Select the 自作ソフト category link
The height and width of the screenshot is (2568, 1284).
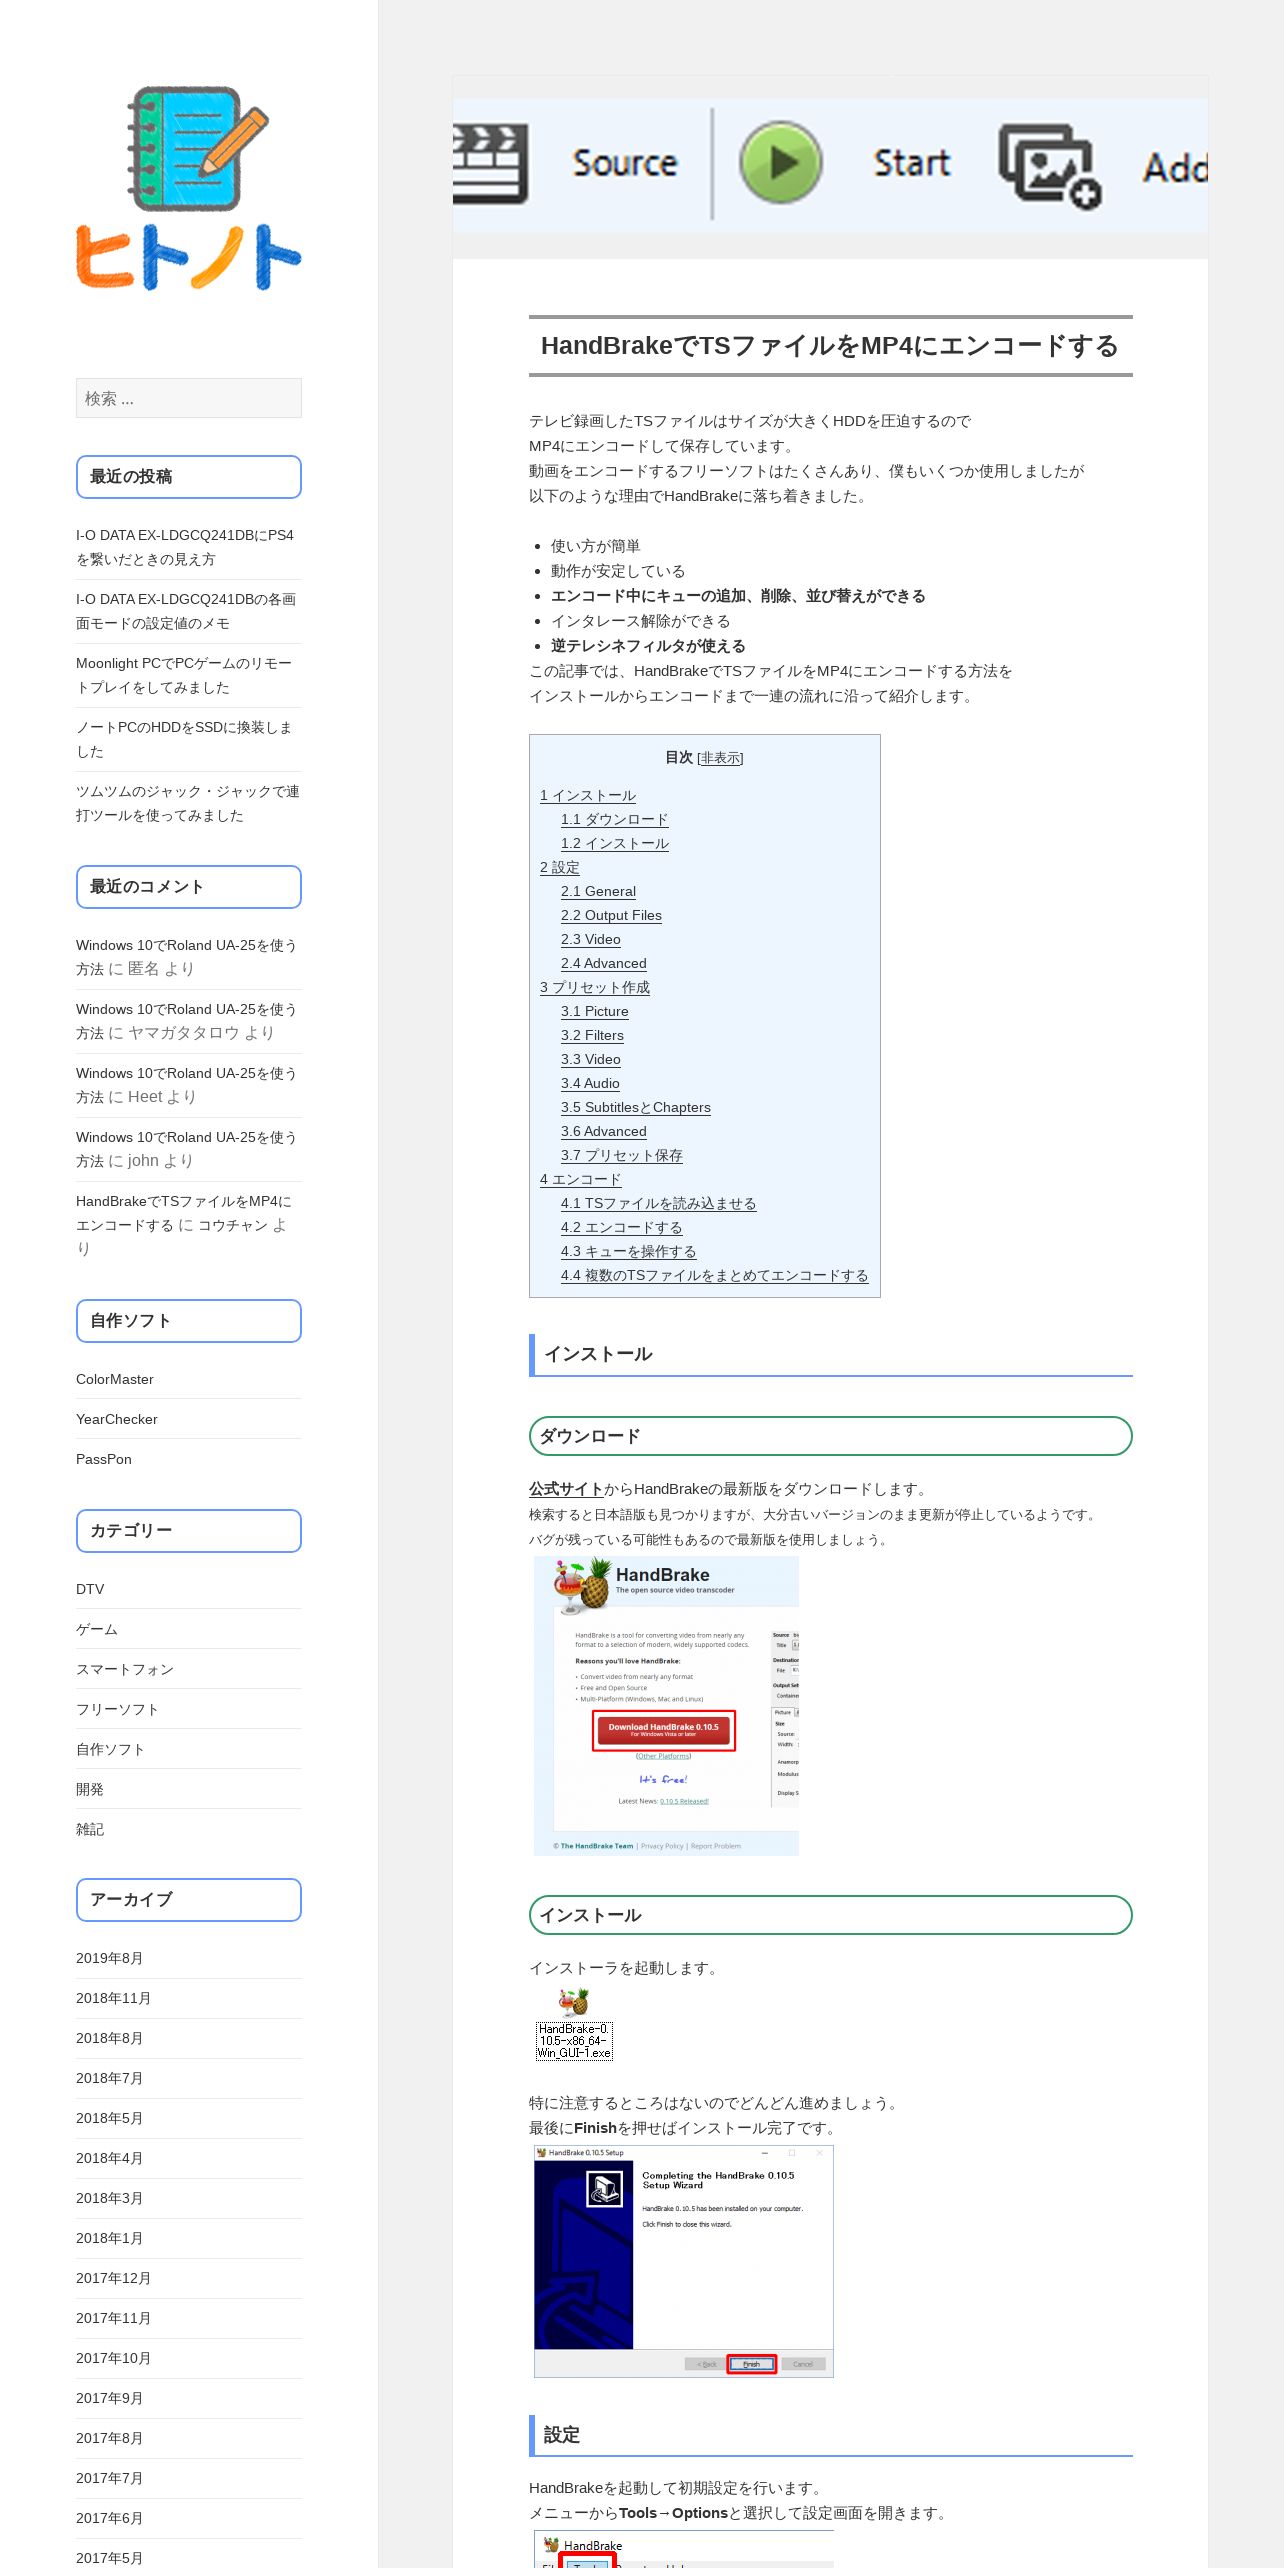(110, 1749)
